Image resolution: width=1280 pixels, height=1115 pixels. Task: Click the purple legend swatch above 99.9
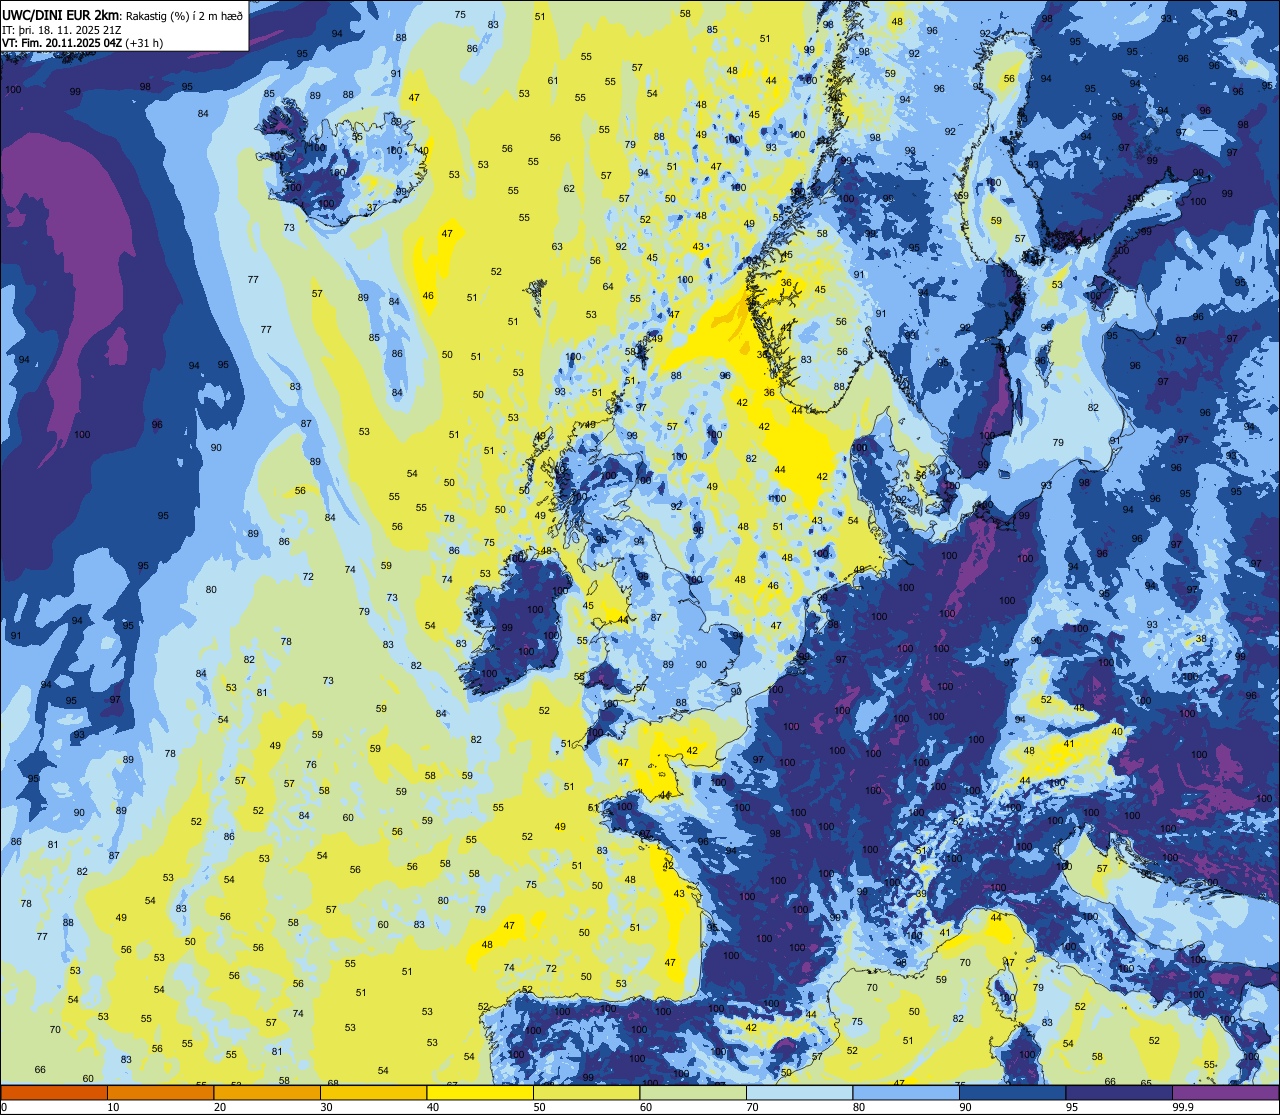[1225, 1092]
